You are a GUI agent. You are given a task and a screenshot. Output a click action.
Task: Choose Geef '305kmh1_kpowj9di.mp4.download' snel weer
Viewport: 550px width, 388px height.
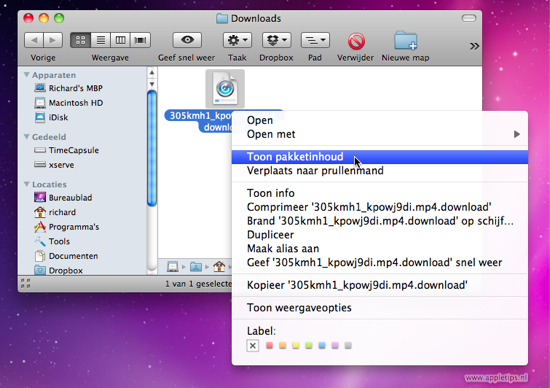pos(380,262)
